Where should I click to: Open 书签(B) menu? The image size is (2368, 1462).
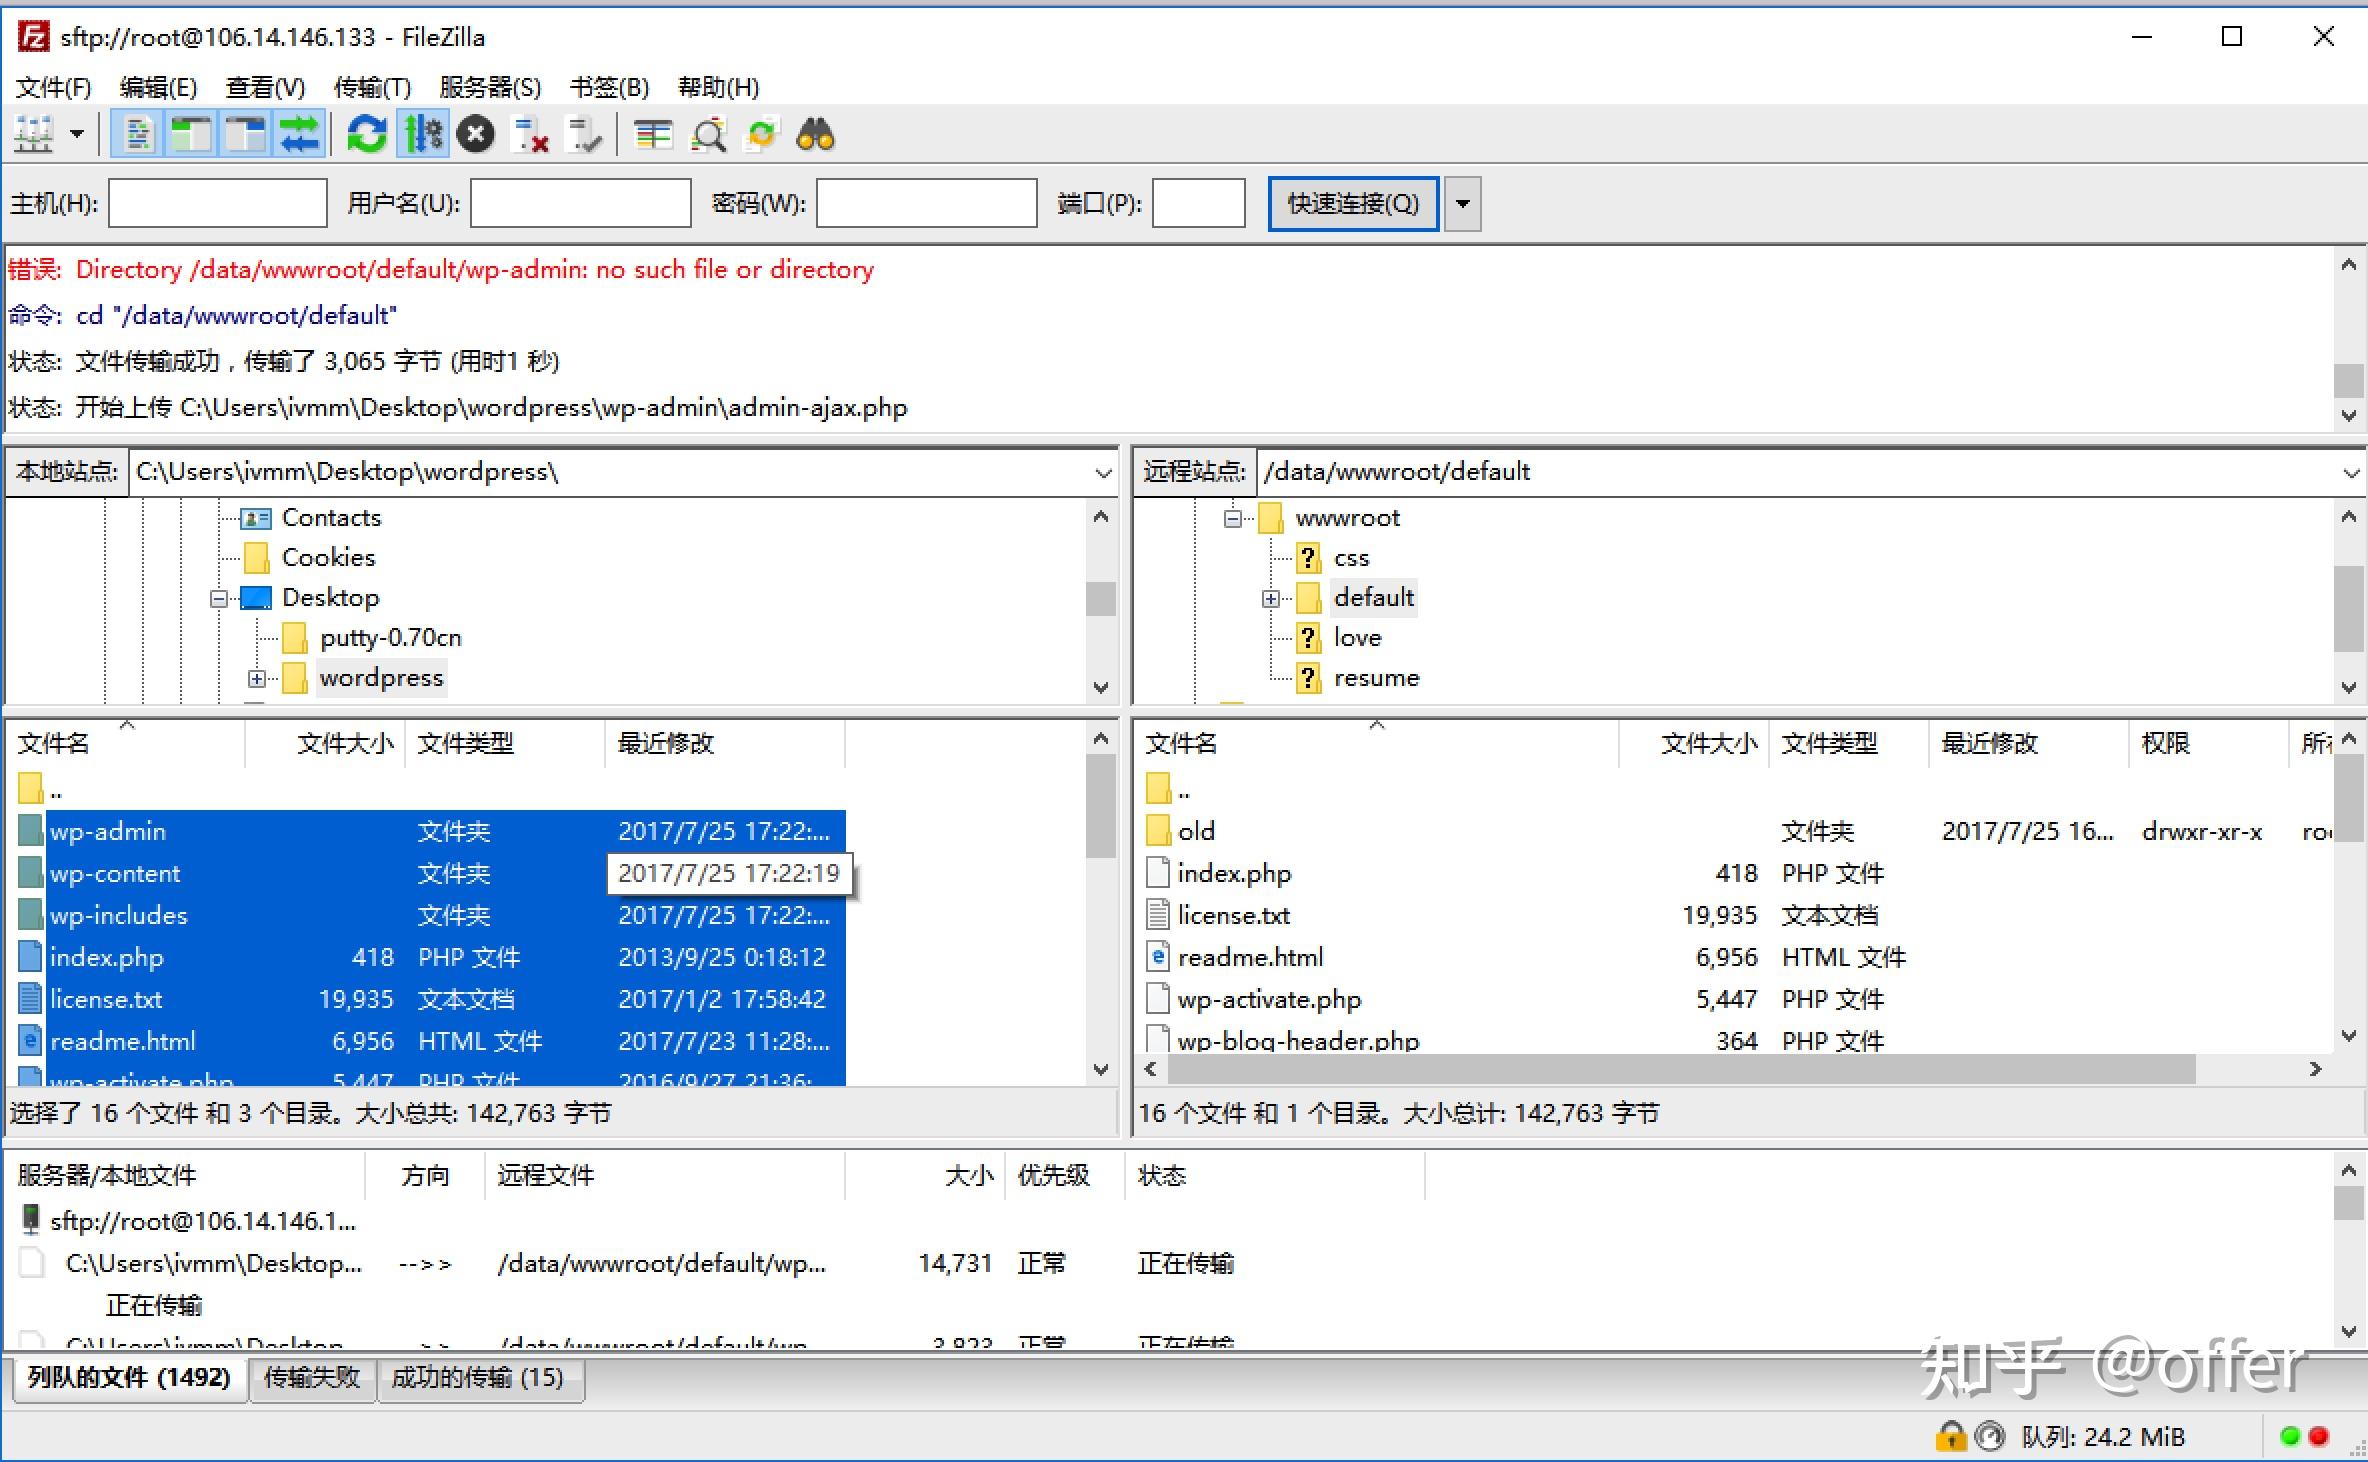point(609,87)
